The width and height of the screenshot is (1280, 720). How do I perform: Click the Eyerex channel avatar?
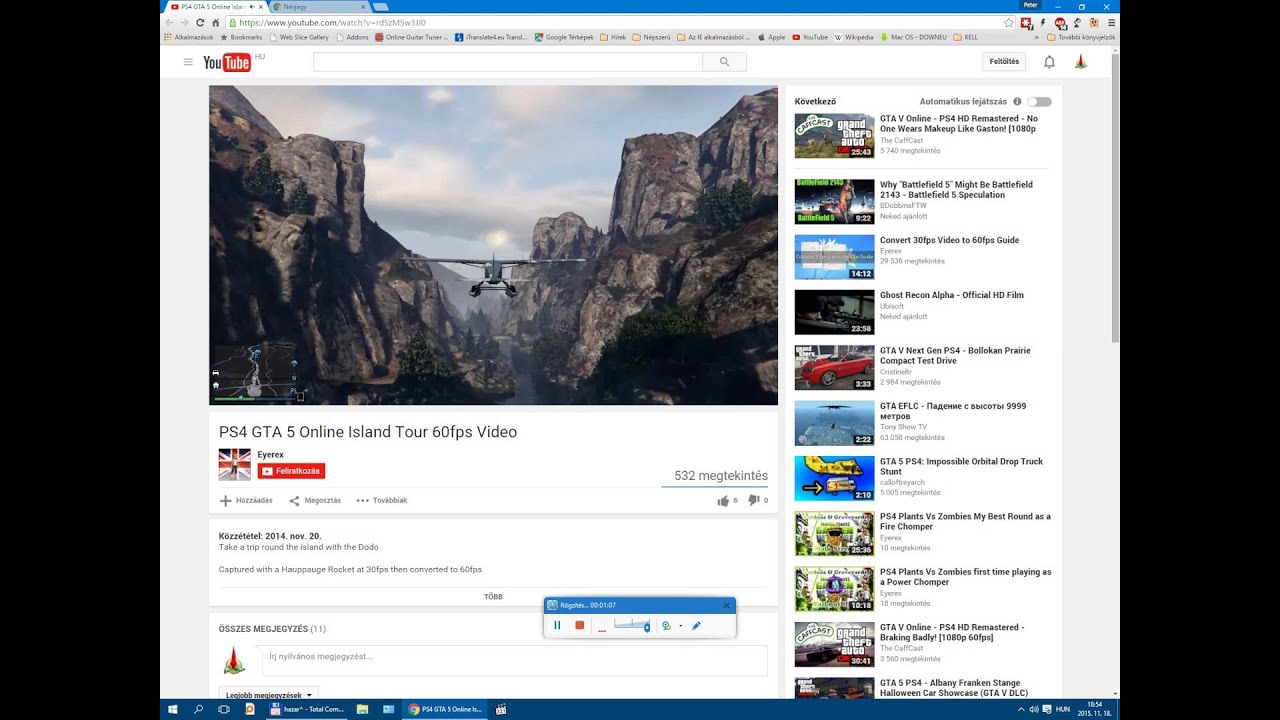pos(235,464)
